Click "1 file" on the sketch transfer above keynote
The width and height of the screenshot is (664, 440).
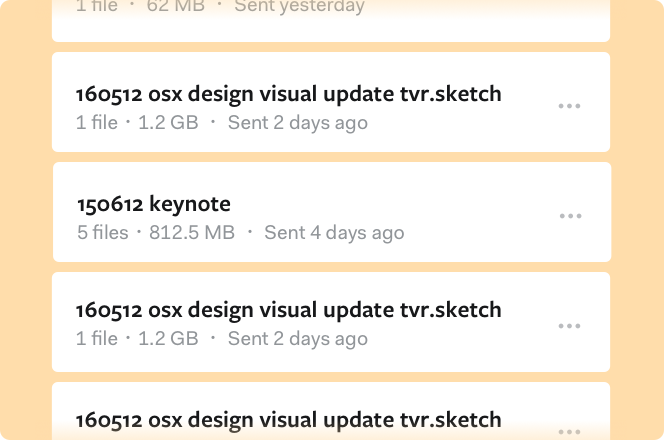[97, 123]
